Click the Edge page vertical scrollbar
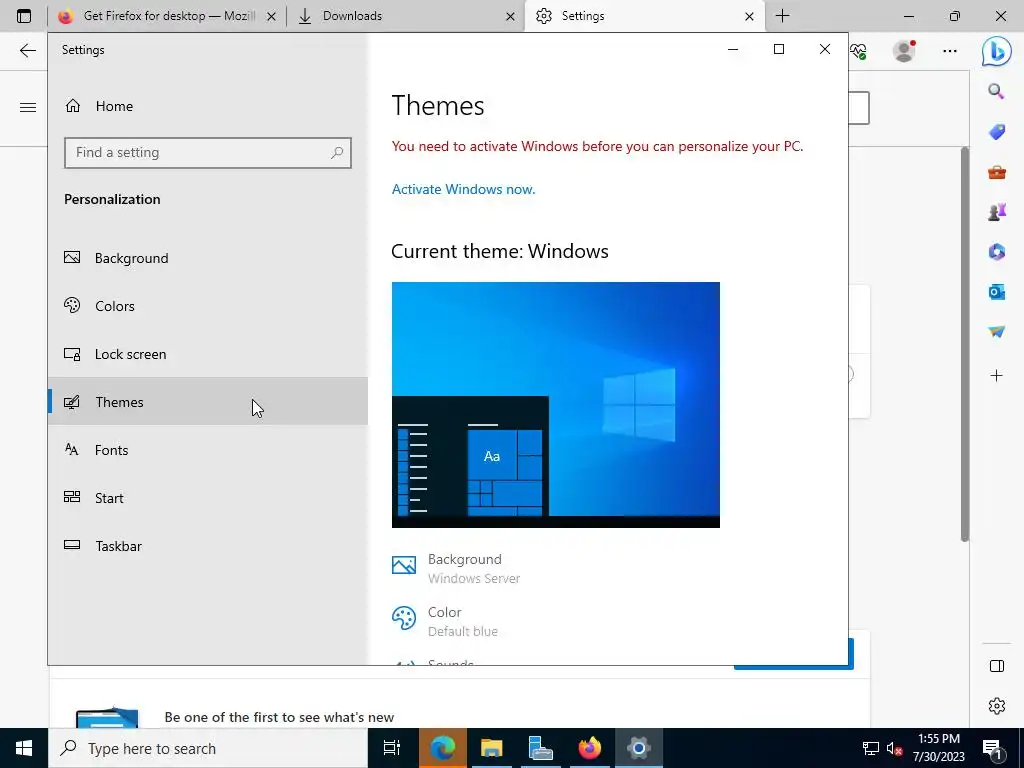The image size is (1024, 768). (x=965, y=344)
